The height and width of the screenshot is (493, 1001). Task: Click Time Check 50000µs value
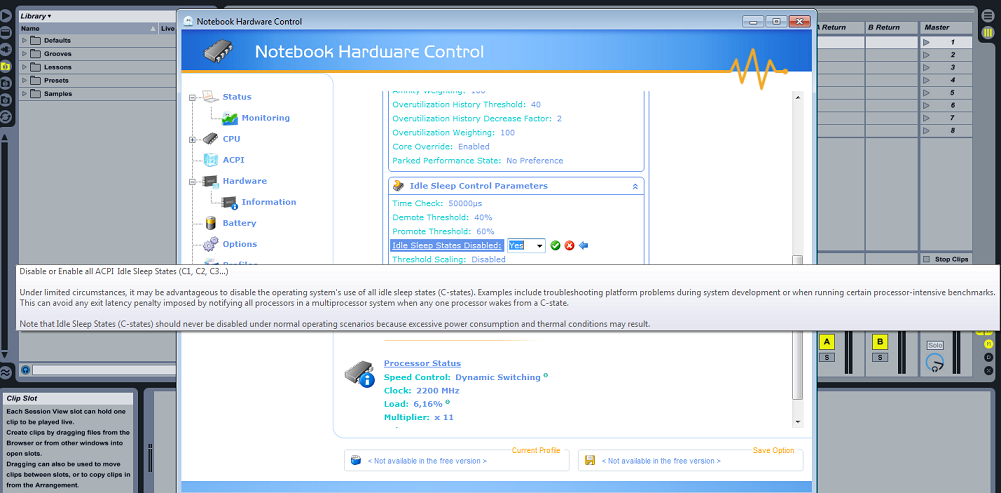(463, 204)
